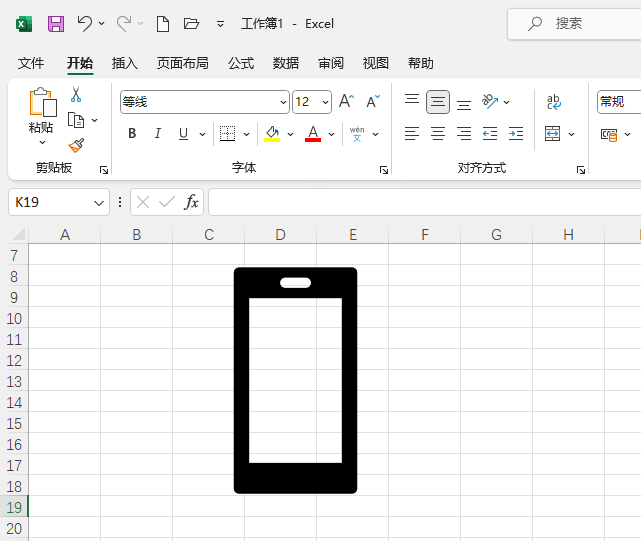Open the Name Box K19 dropdown
Screen dimensions: 641x541
click(99, 203)
